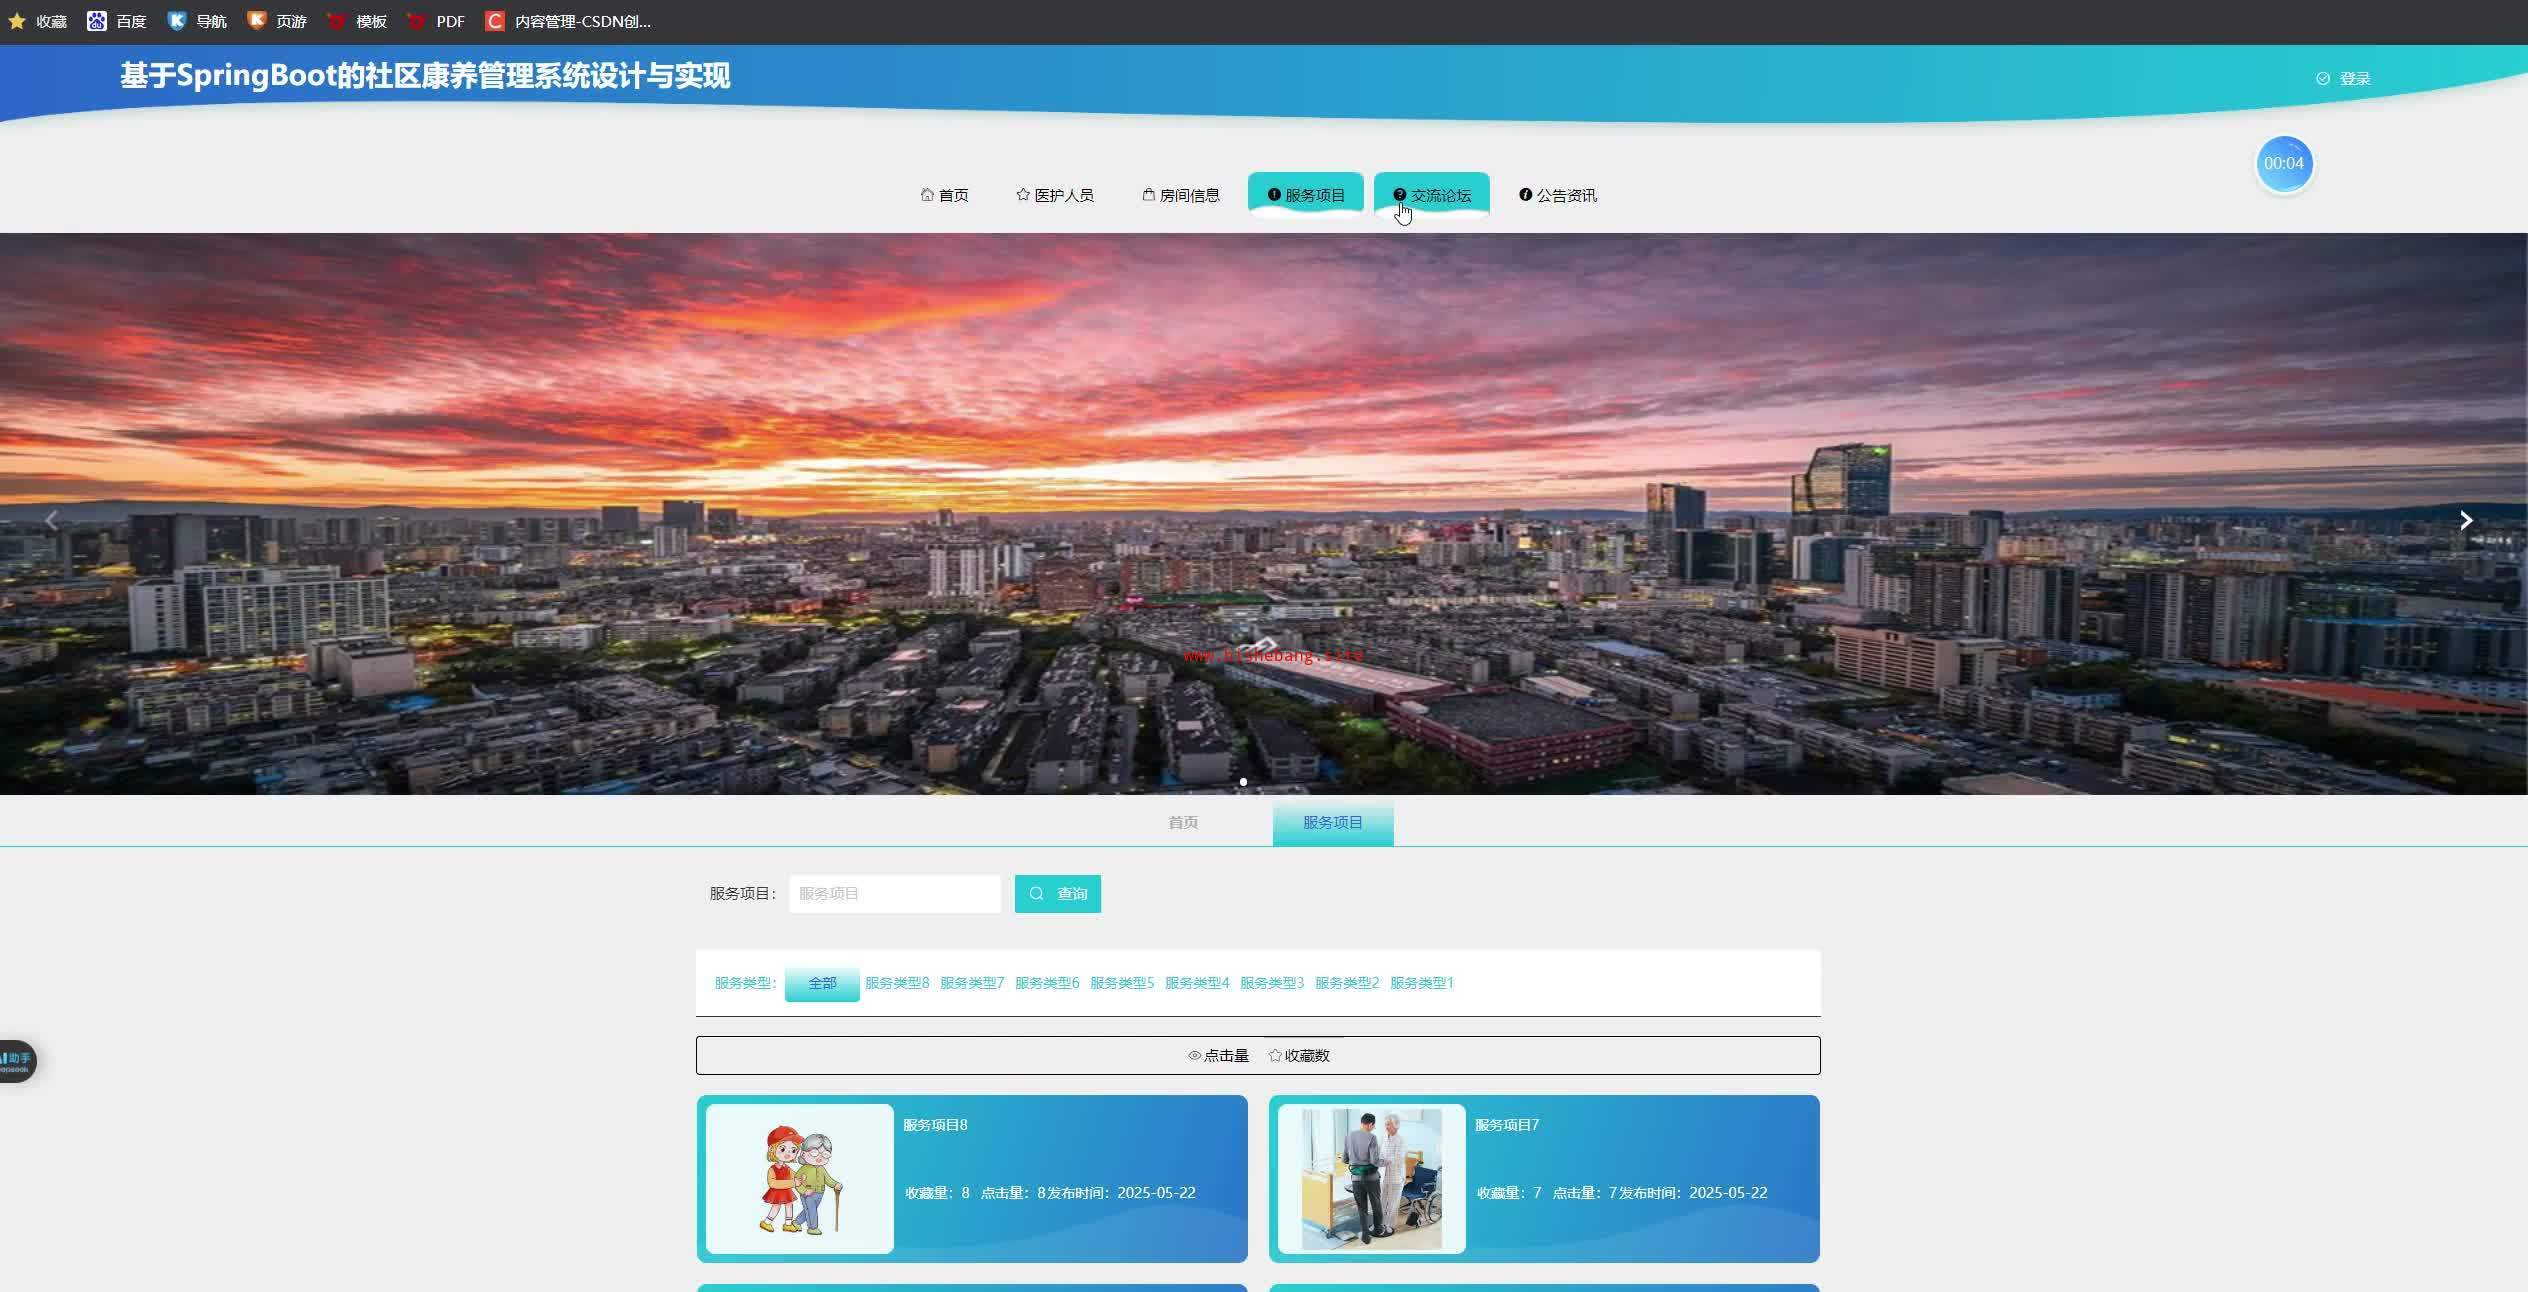Click the 导航 bookmark icon
2528x1292 pixels.
177,21
